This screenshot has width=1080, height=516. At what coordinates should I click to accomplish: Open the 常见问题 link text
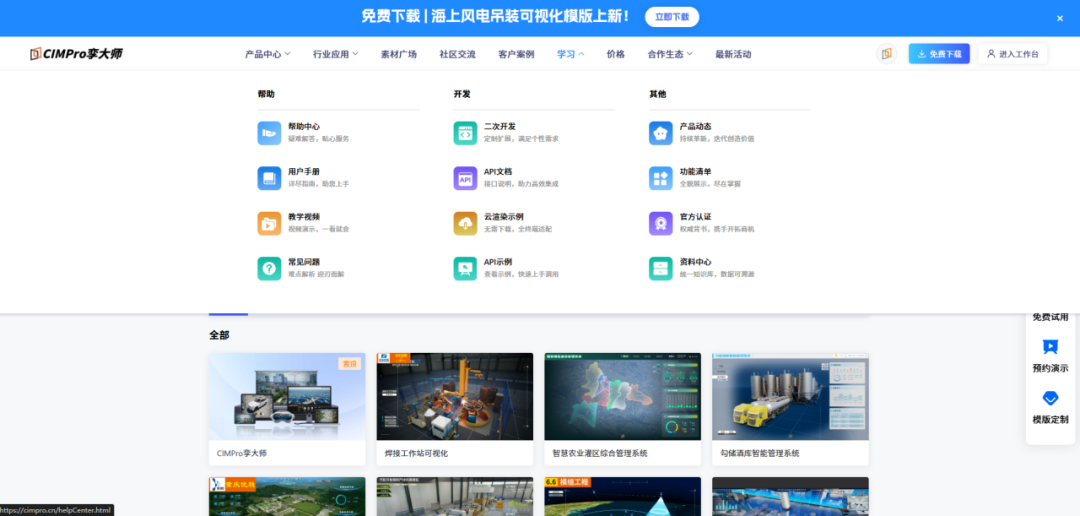[x=304, y=262]
